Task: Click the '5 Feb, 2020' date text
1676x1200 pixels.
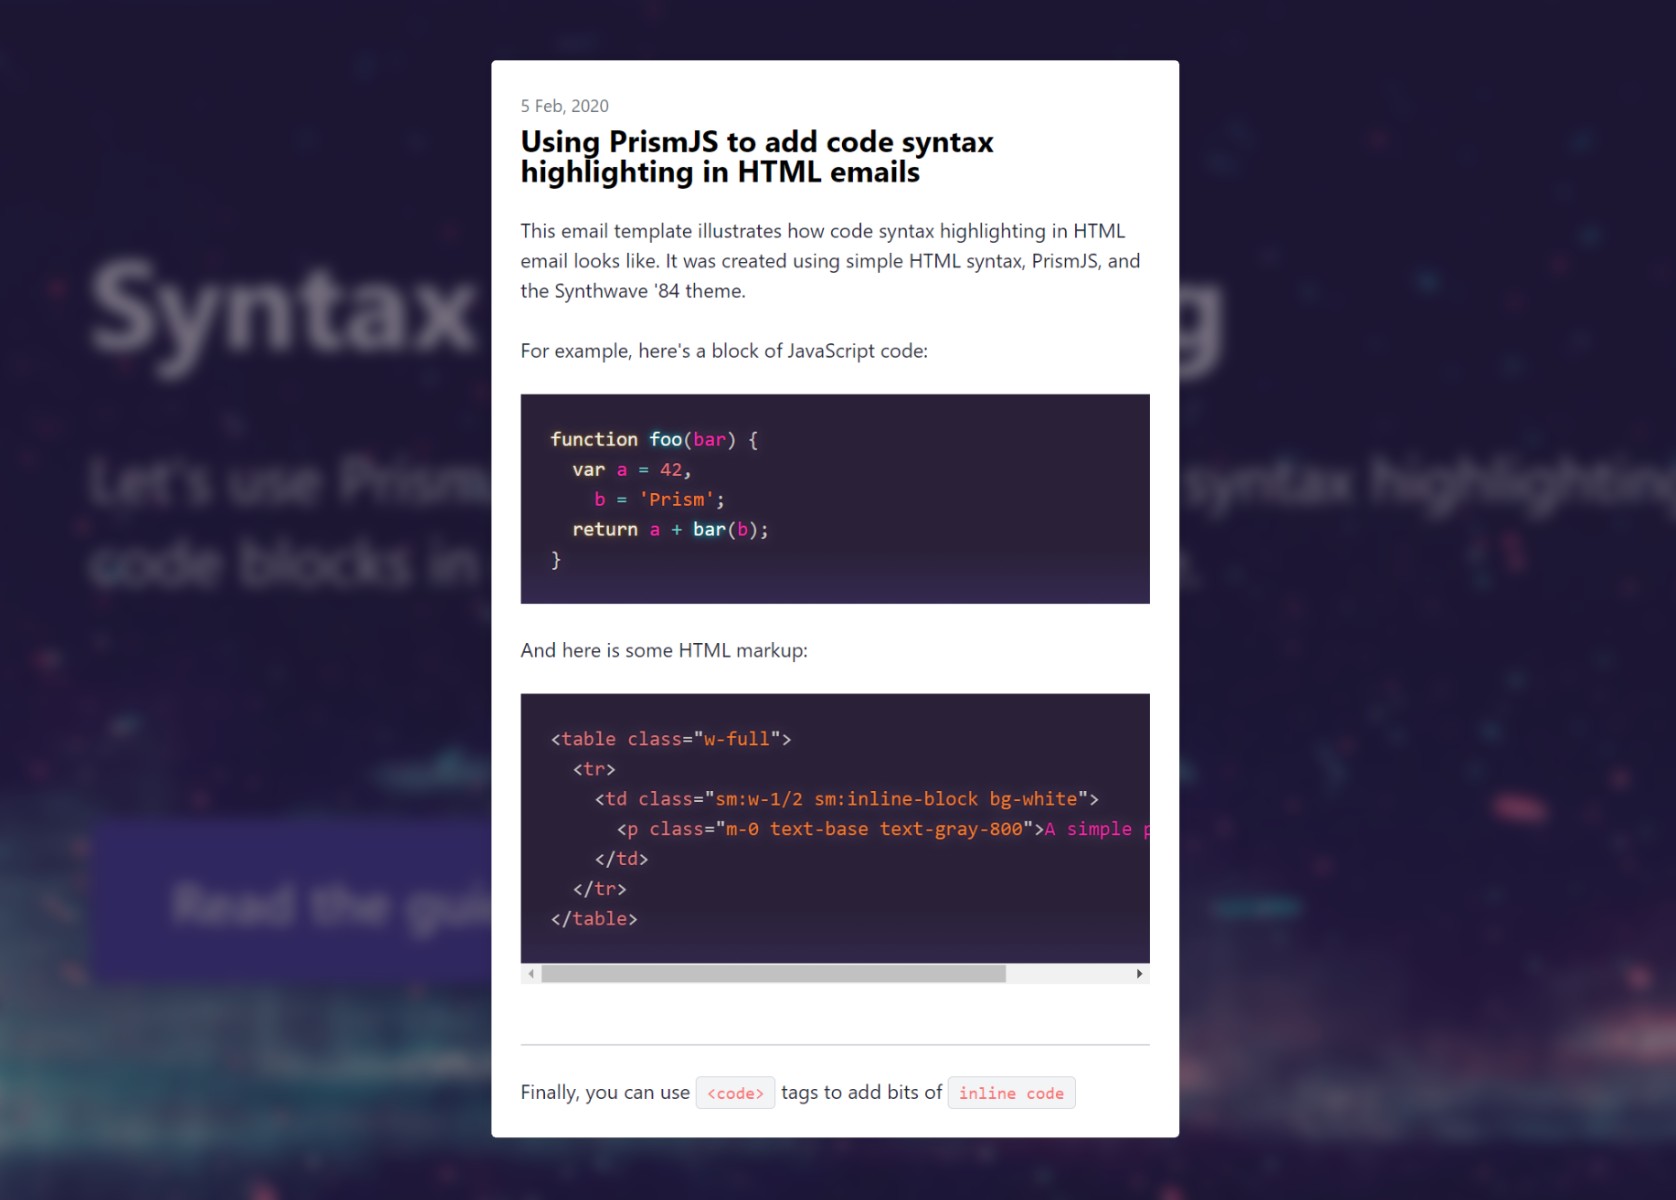Action: [x=564, y=106]
